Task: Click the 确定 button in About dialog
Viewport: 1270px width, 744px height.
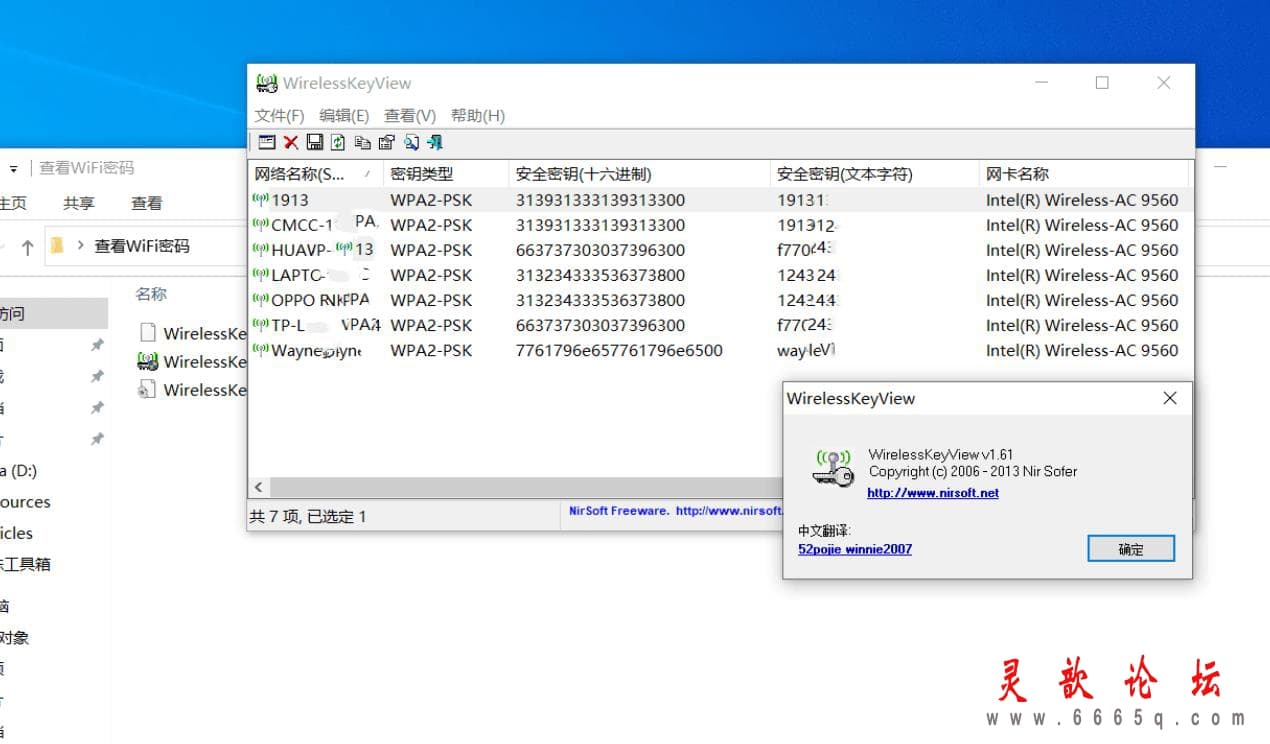Action: click(x=1131, y=549)
